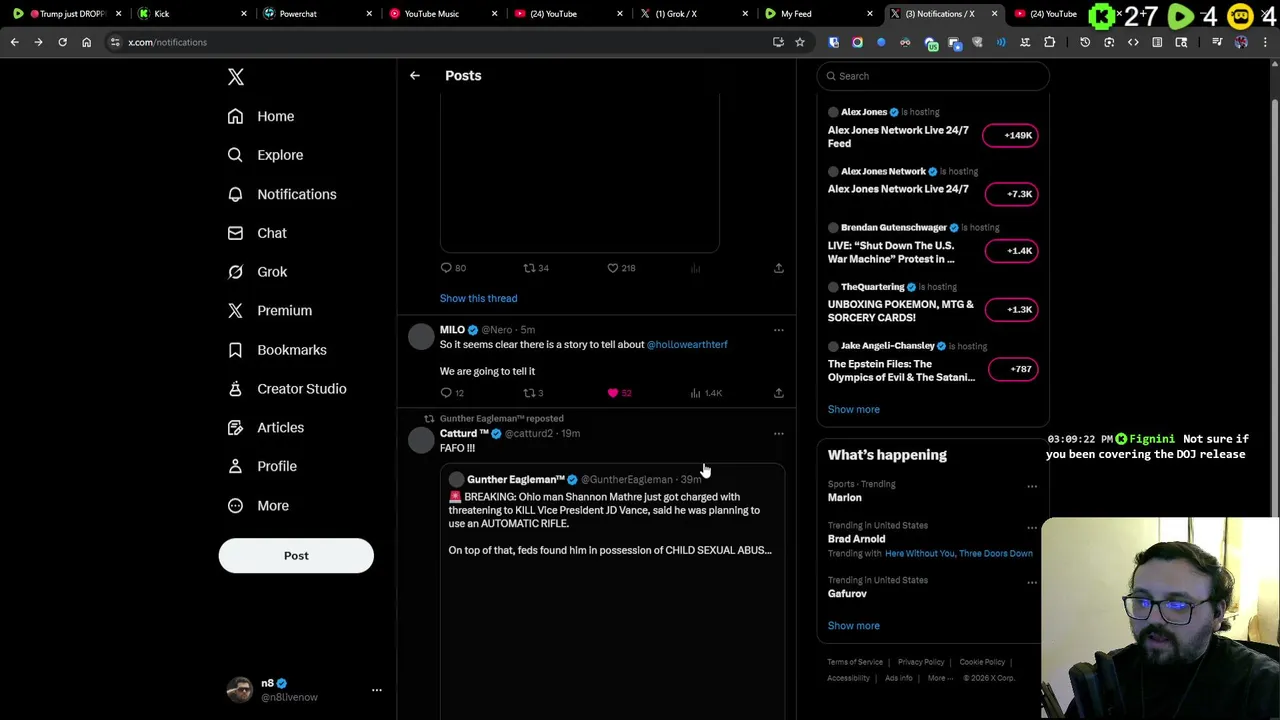Click the +149K listeners button

point(1011,135)
